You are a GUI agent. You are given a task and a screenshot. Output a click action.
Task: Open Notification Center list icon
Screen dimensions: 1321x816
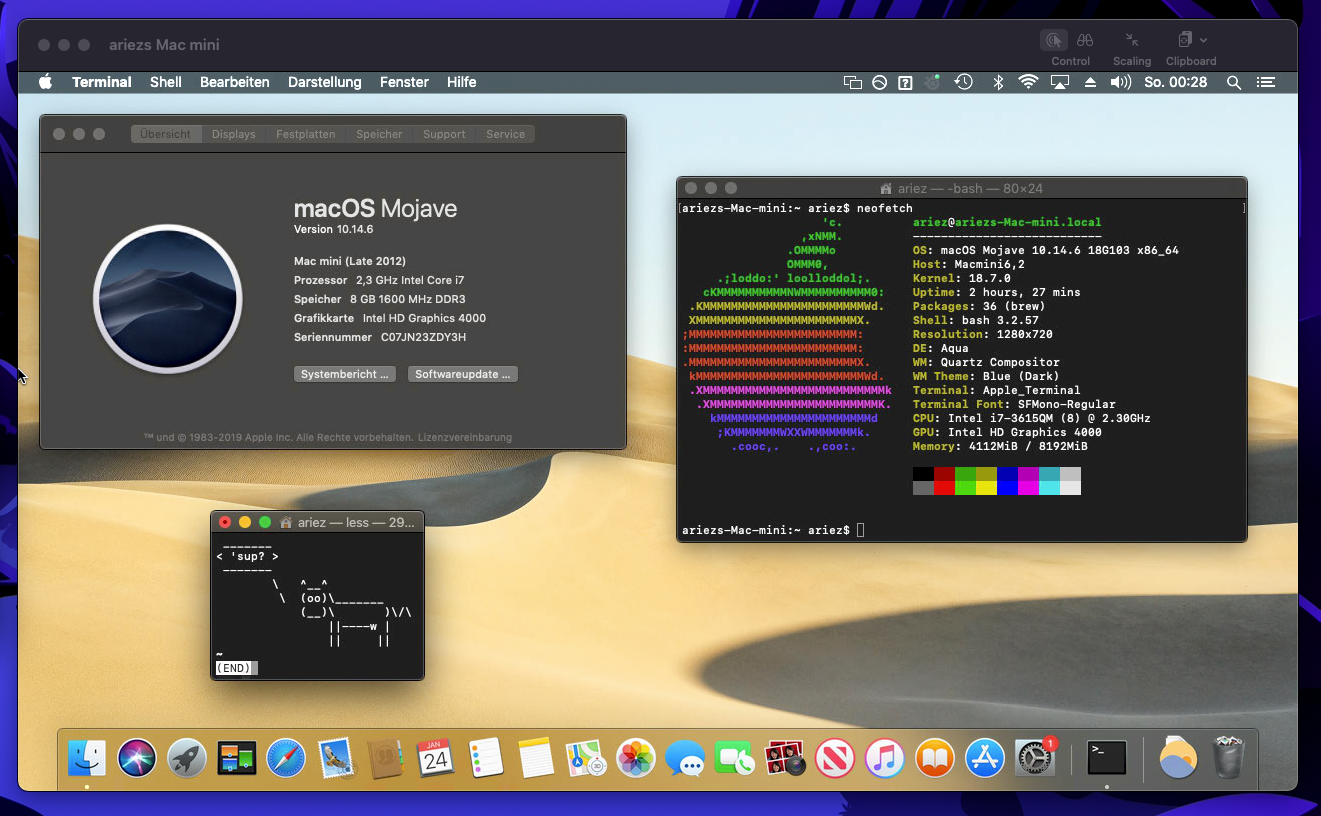[1266, 82]
